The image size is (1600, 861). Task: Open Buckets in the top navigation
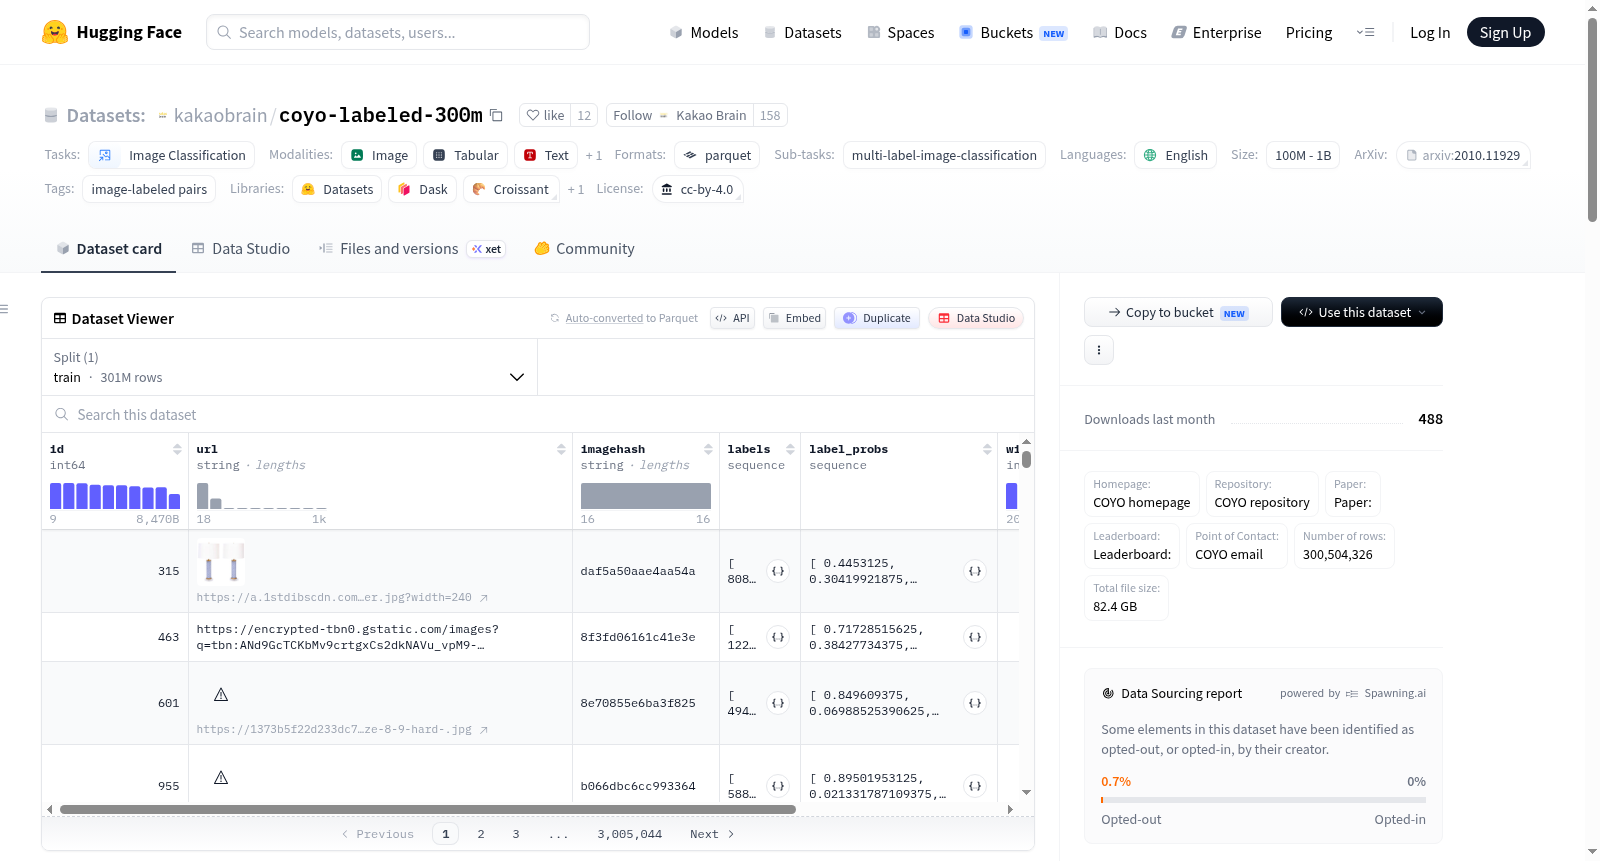click(x=1013, y=32)
